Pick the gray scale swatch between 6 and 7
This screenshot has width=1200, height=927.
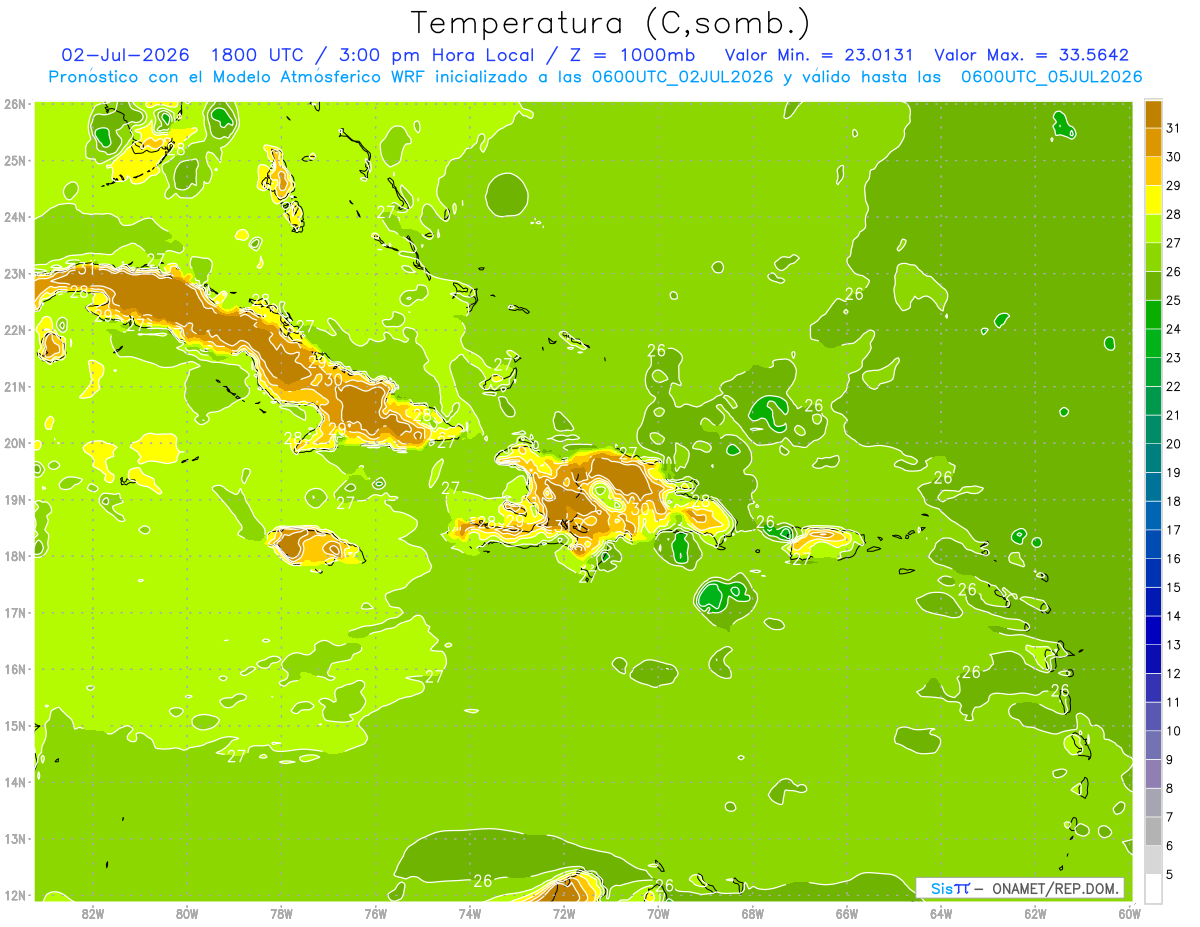click(x=1153, y=831)
